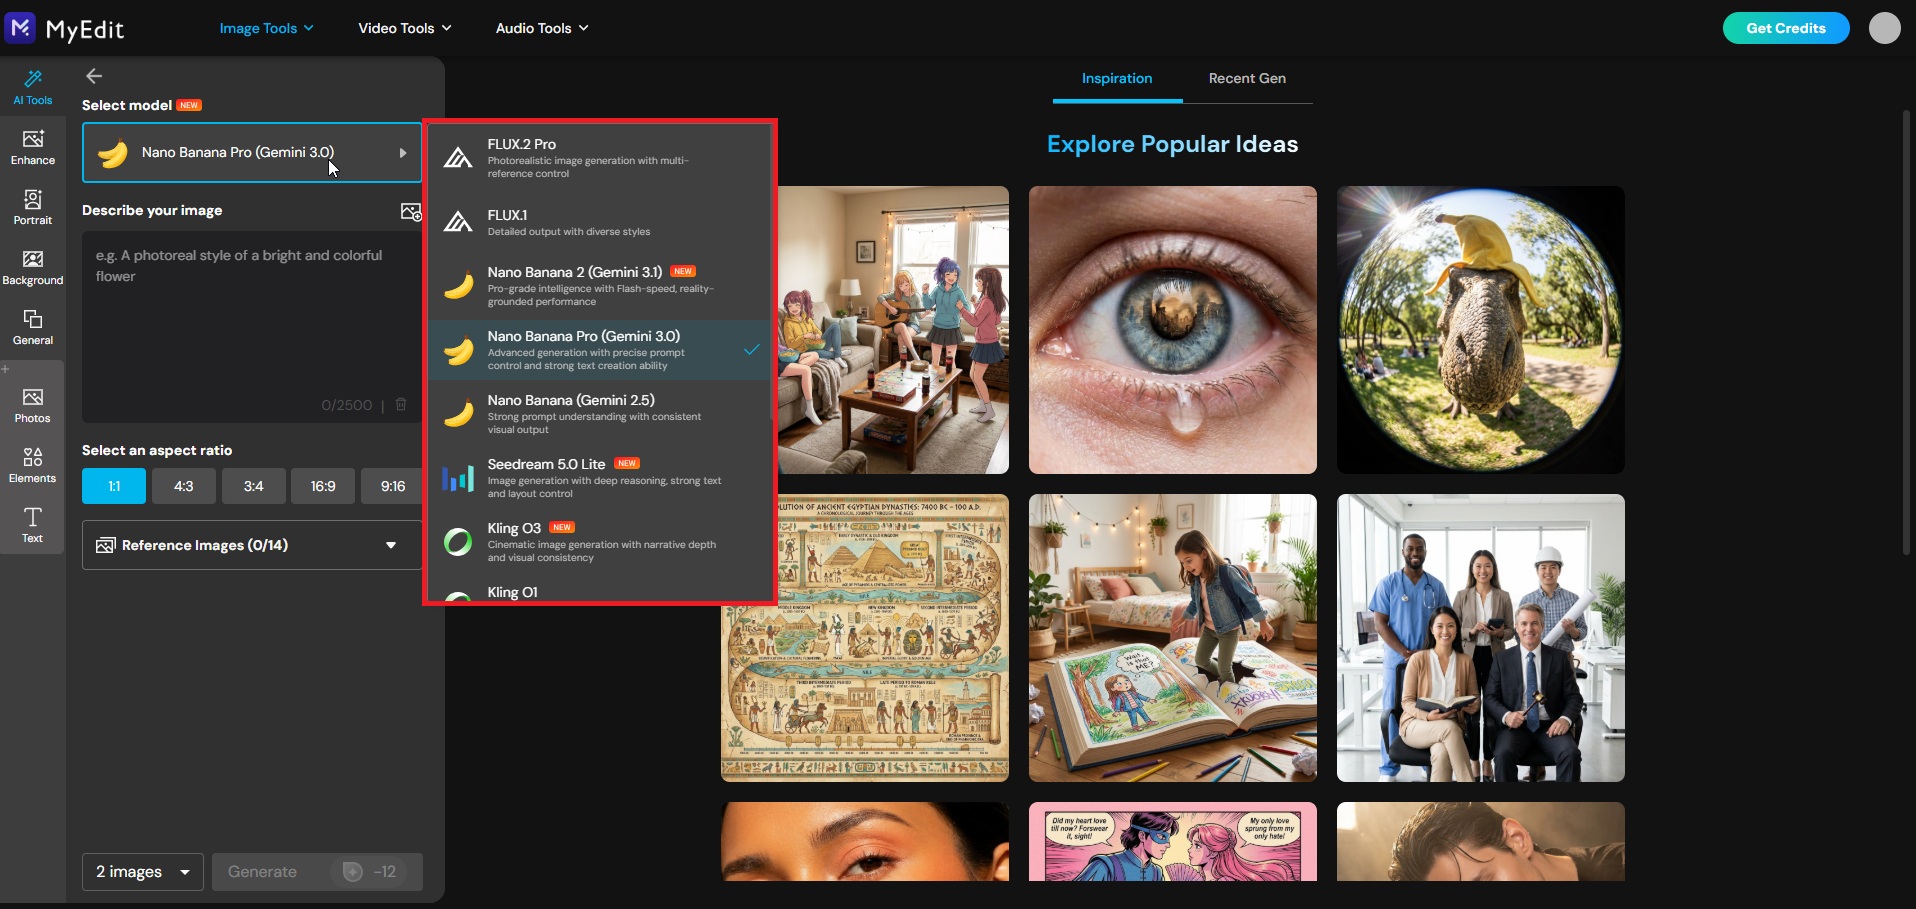Click the Get Credits button
This screenshot has height=909, width=1916.
tap(1784, 28)
